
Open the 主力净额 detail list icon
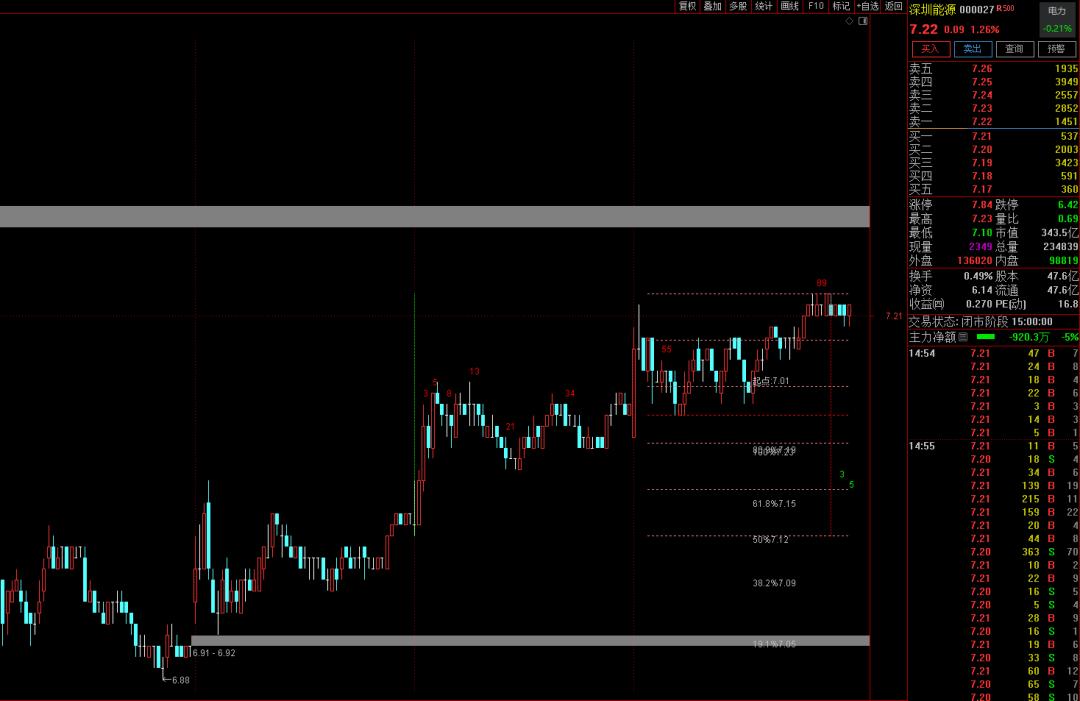coord(963,337)
